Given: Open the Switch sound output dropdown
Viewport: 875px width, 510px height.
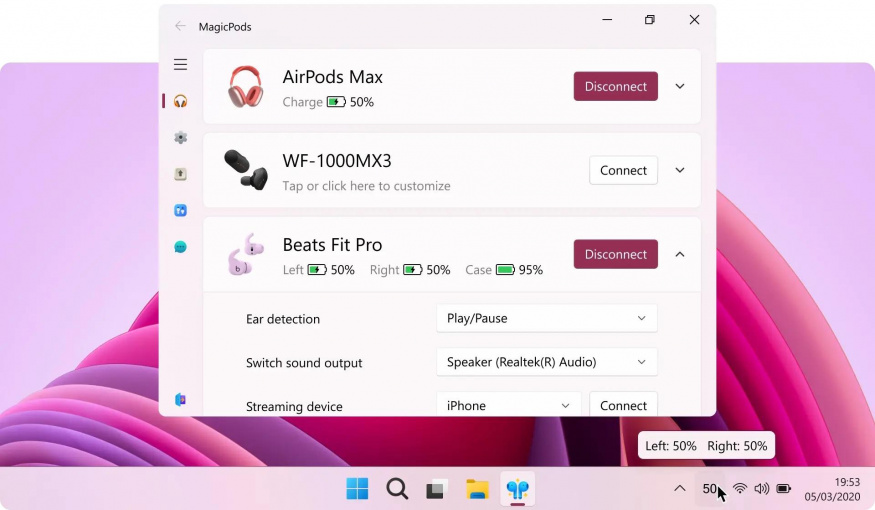Looking at the screenshot, I should [x=547, y=362].
